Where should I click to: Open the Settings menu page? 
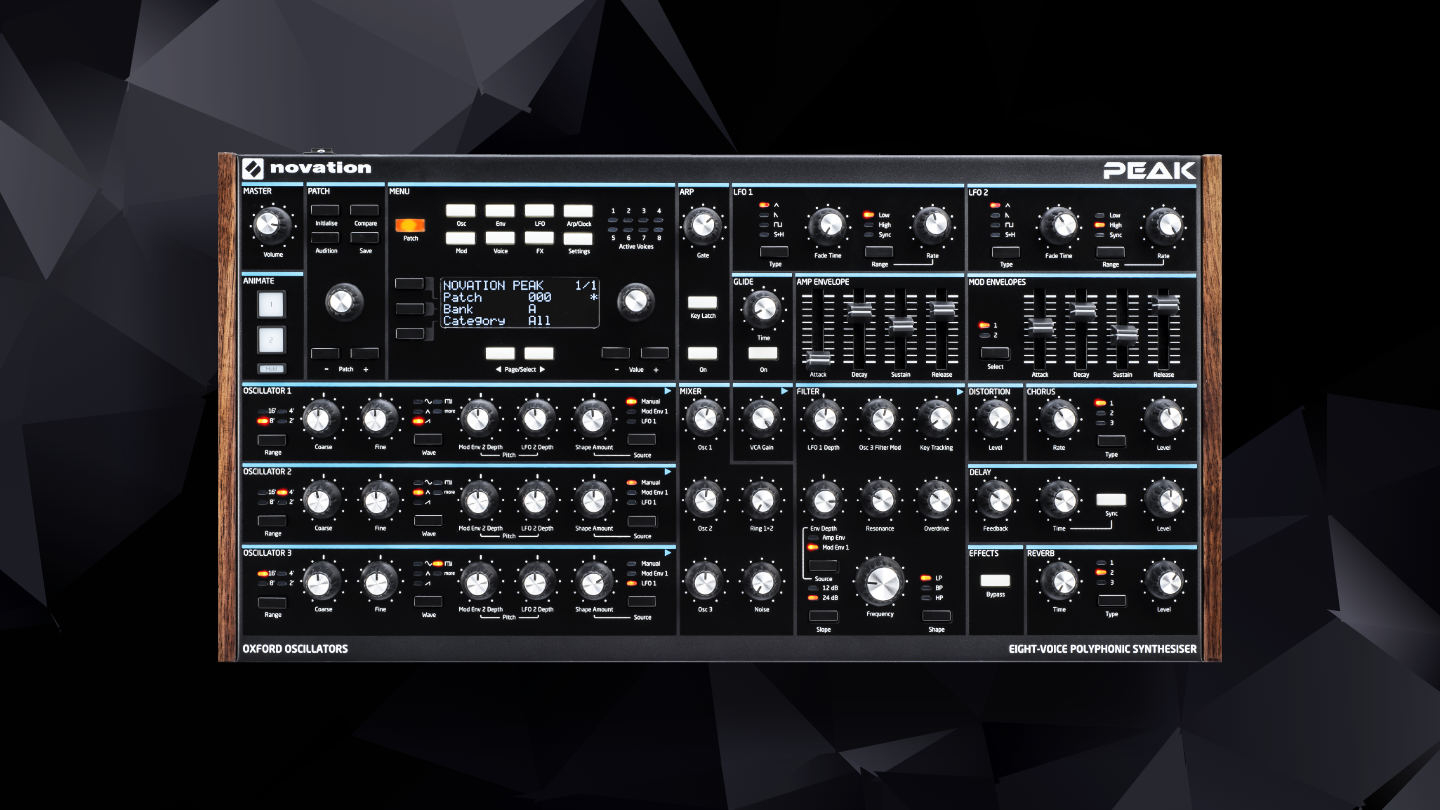[578, 238]
